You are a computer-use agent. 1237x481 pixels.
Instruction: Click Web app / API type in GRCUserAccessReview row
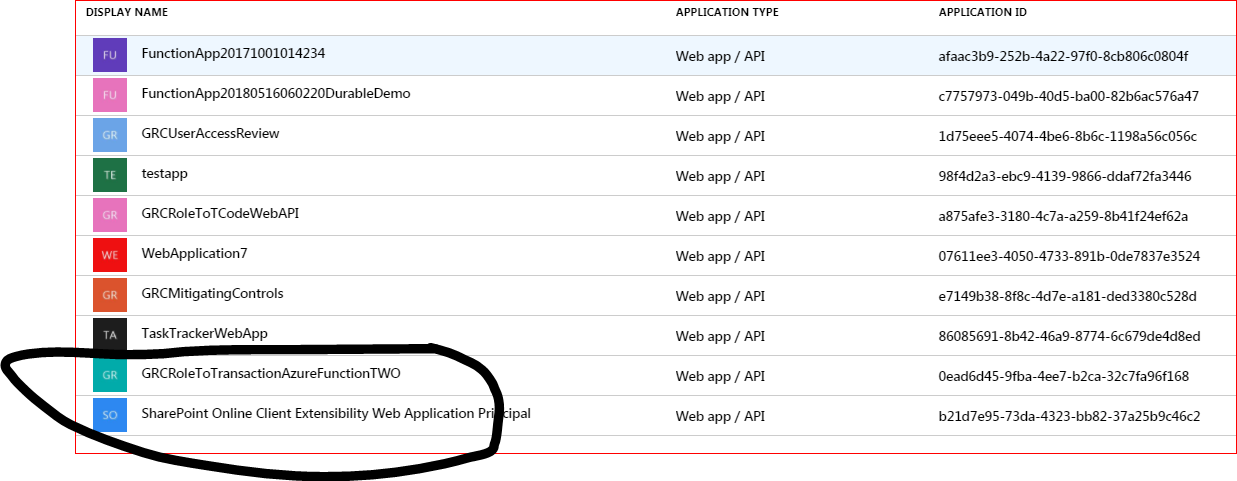click(x=720, y=136)
